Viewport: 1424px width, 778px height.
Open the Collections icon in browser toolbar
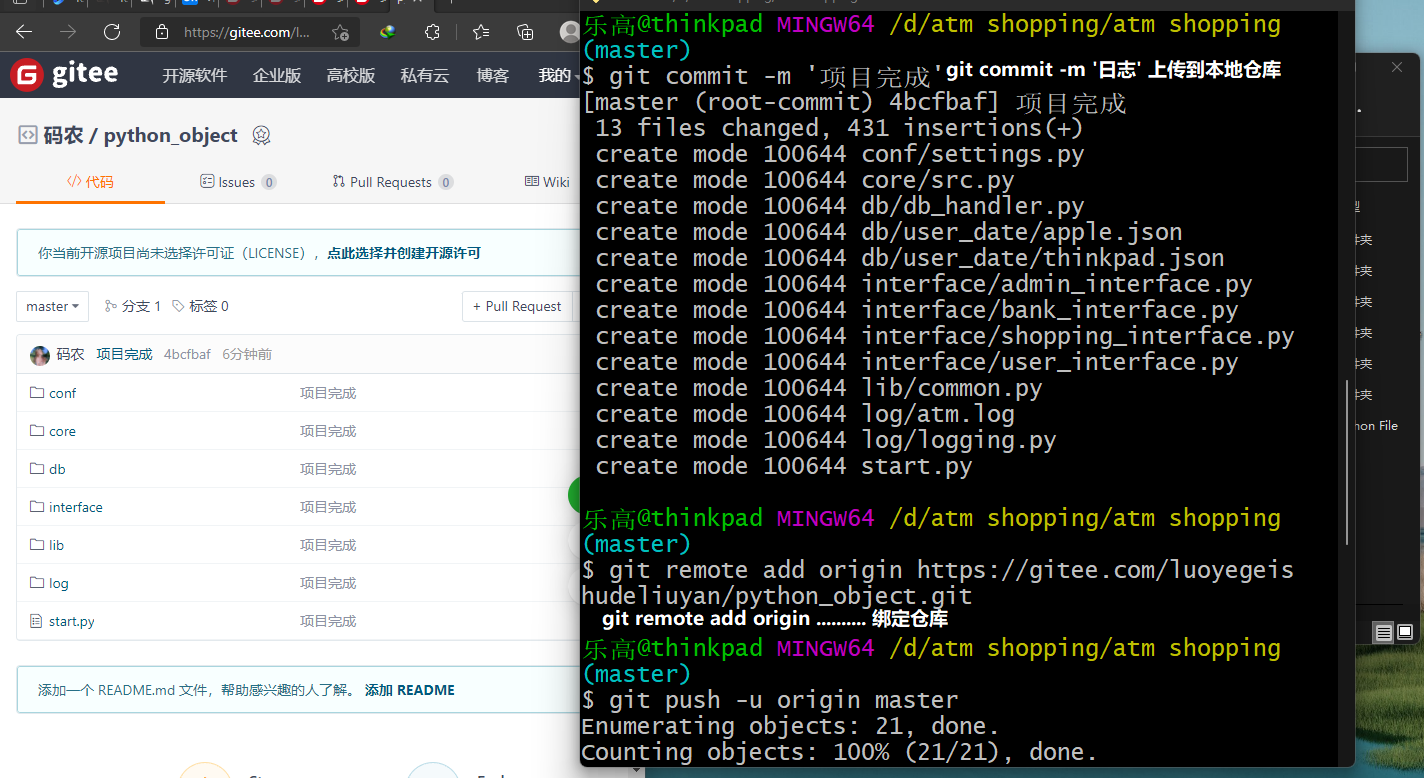pos(524,32)
